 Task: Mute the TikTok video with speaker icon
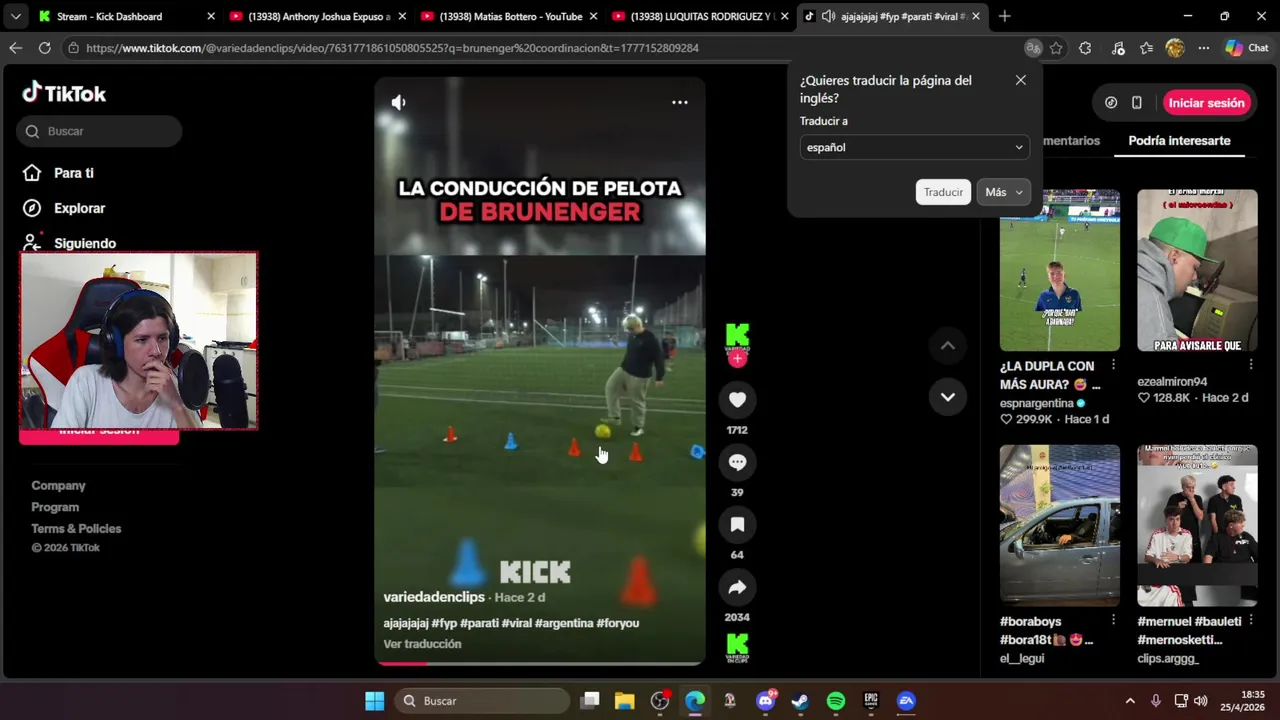point(398,102)
